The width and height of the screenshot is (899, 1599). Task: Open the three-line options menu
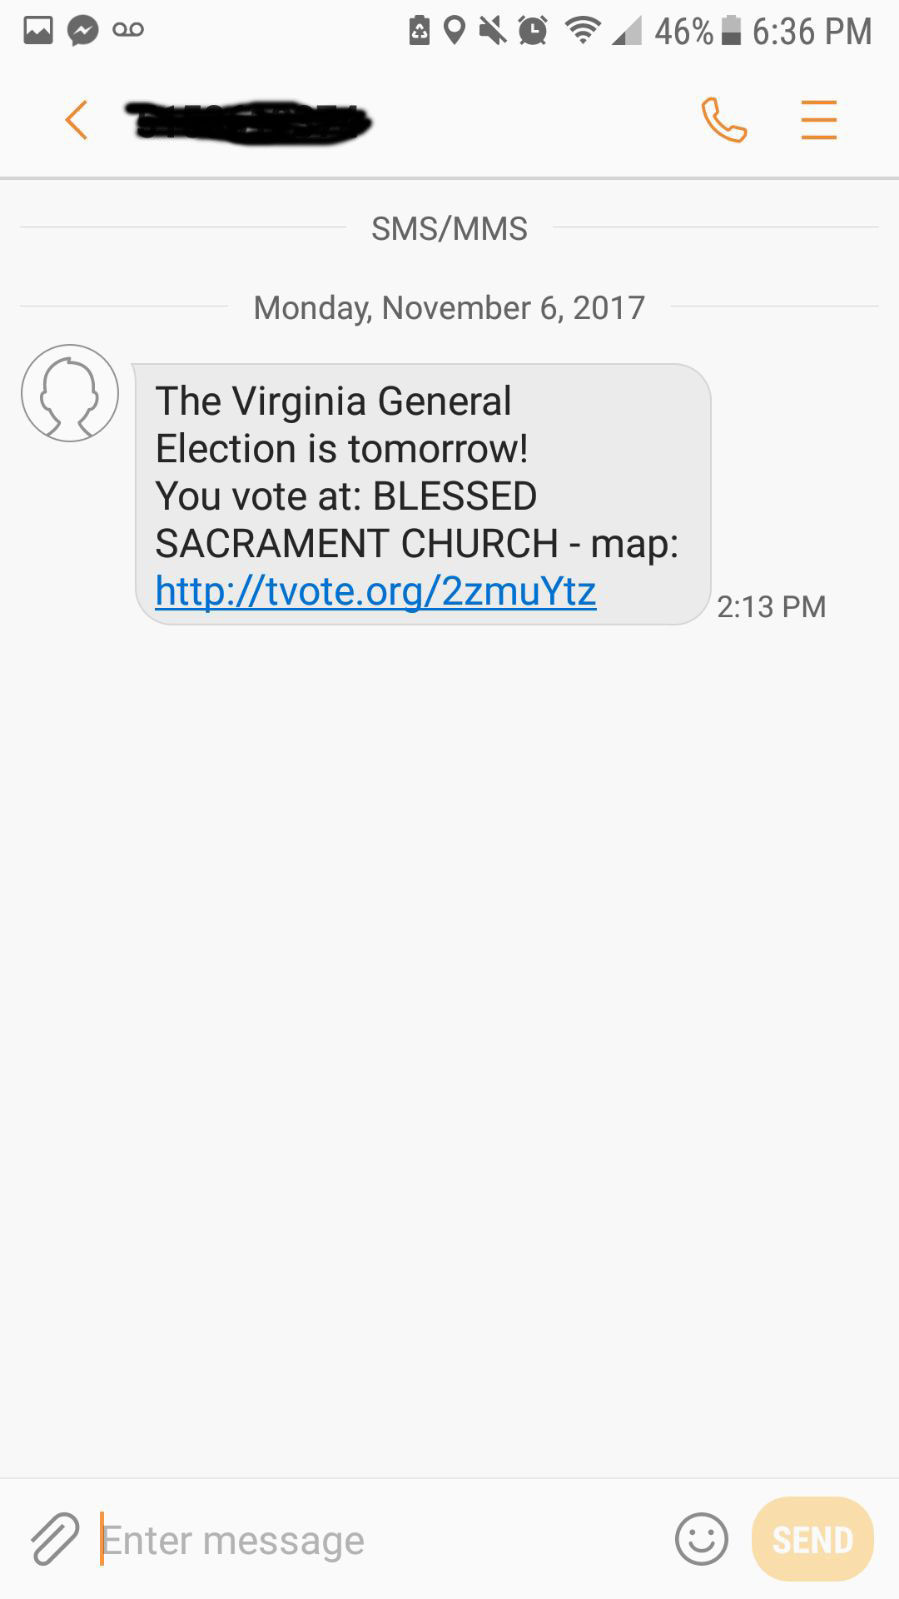tap(818, 121)
